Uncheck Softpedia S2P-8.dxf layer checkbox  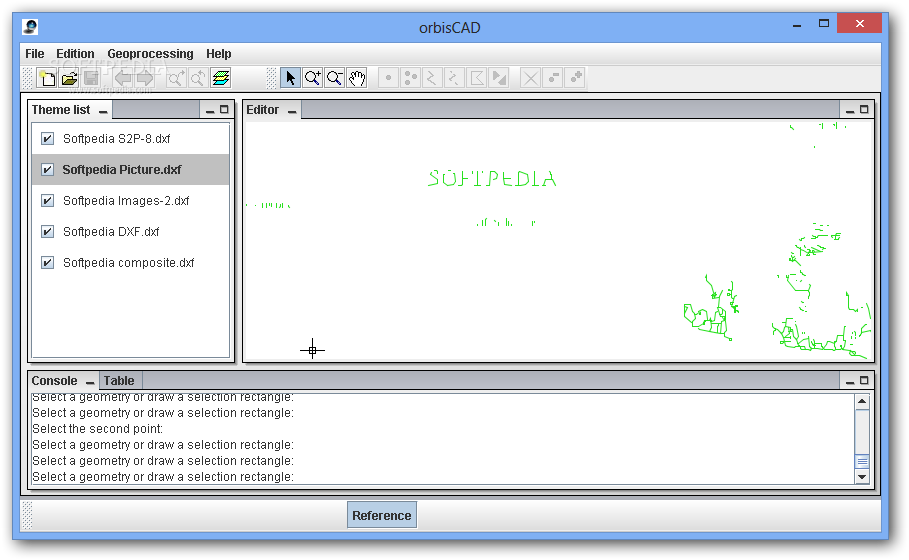pyautogui.click(x=48, y=139)
